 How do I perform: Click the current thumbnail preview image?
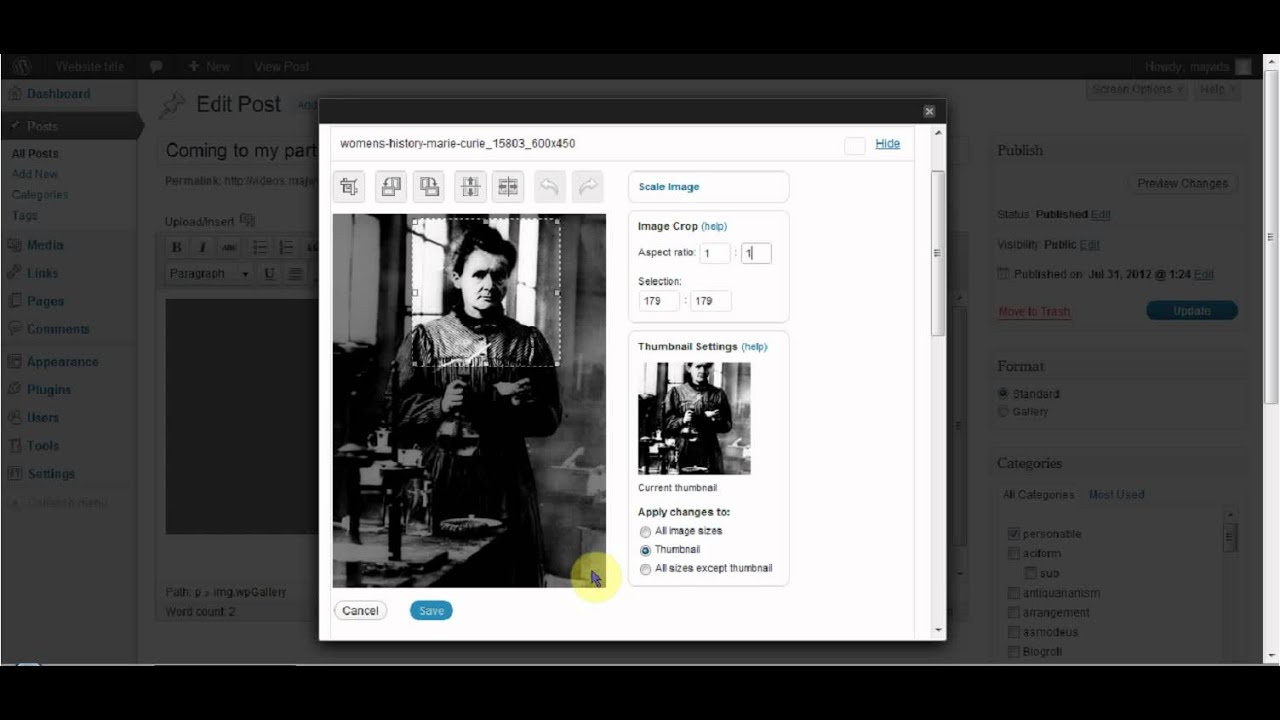coord(694,418)
